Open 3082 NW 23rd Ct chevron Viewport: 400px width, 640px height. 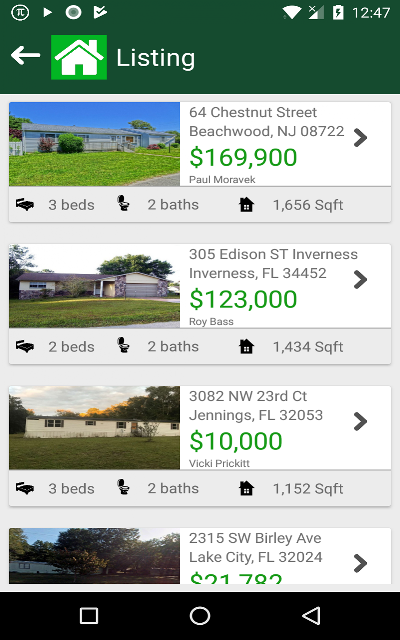click(360, 422)
